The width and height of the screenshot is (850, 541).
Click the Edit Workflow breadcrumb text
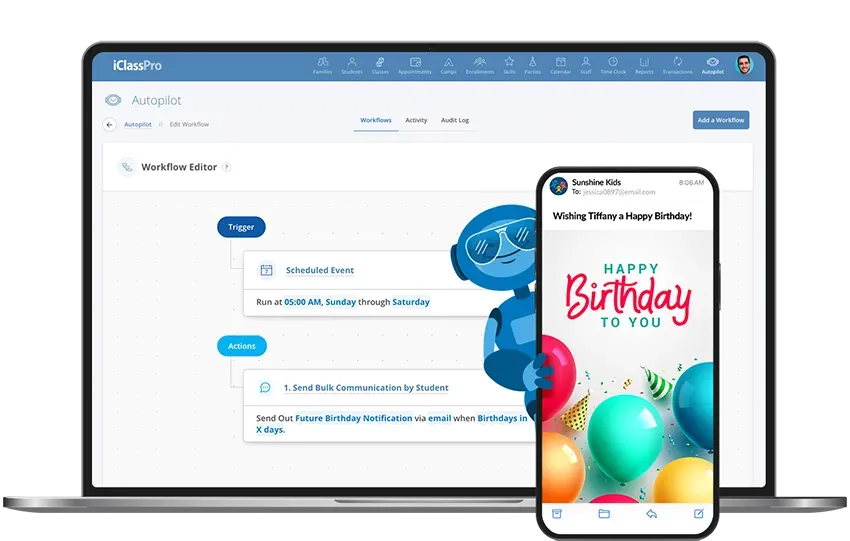(189, 125)
